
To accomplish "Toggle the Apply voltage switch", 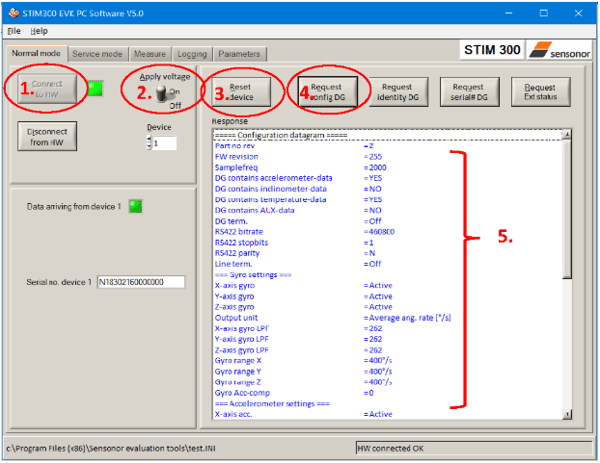I will click(x=162, y=93).
